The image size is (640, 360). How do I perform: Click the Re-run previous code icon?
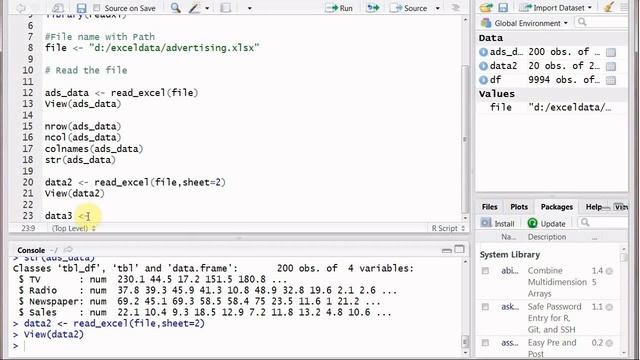click(x=372, y=8)
